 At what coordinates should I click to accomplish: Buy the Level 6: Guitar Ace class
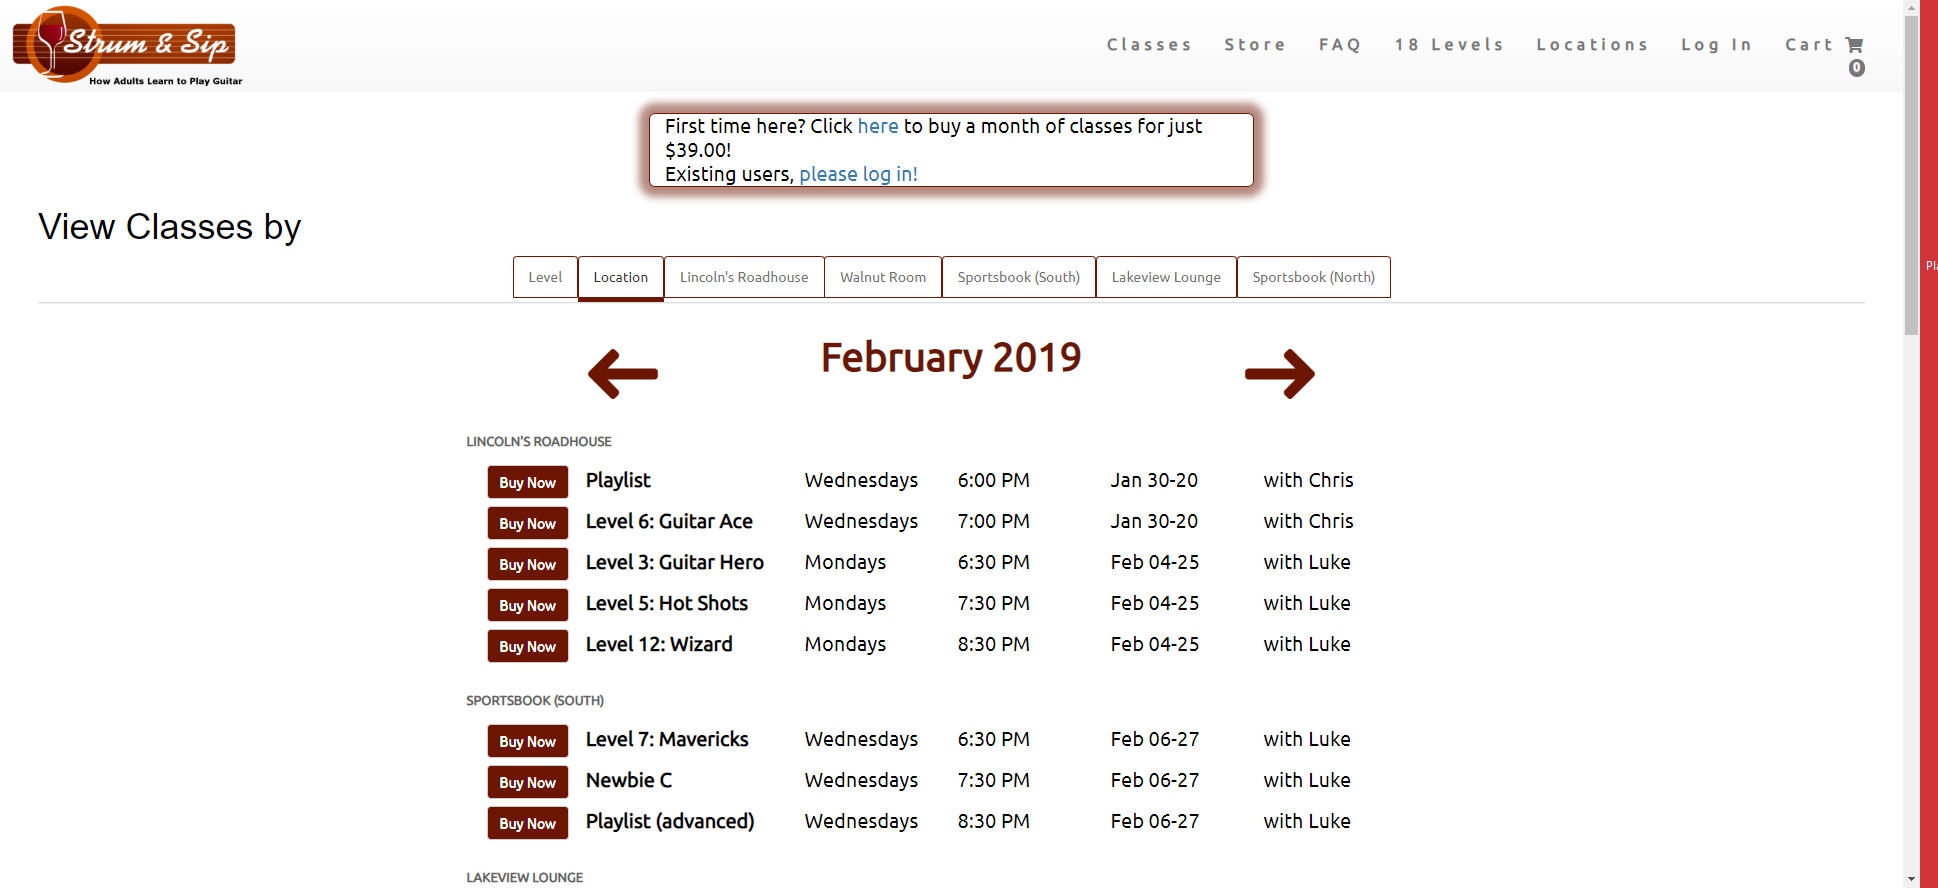[x=527, y=523]
